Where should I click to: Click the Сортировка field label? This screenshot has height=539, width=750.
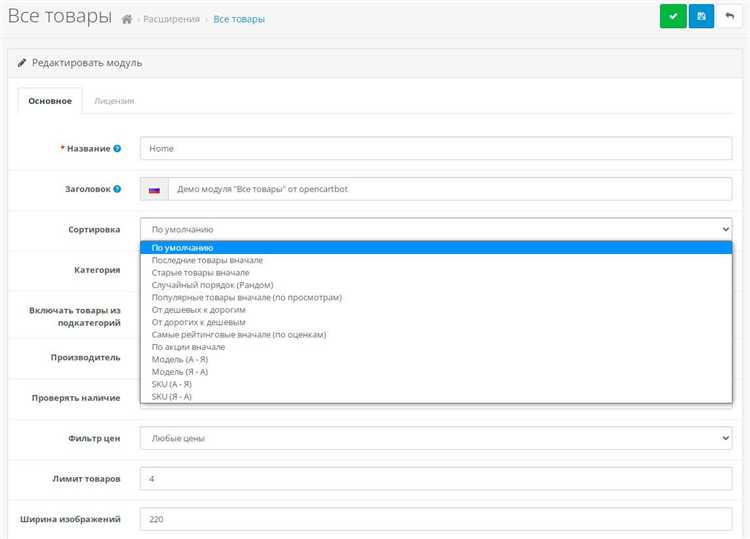click(x=94, y=230)
